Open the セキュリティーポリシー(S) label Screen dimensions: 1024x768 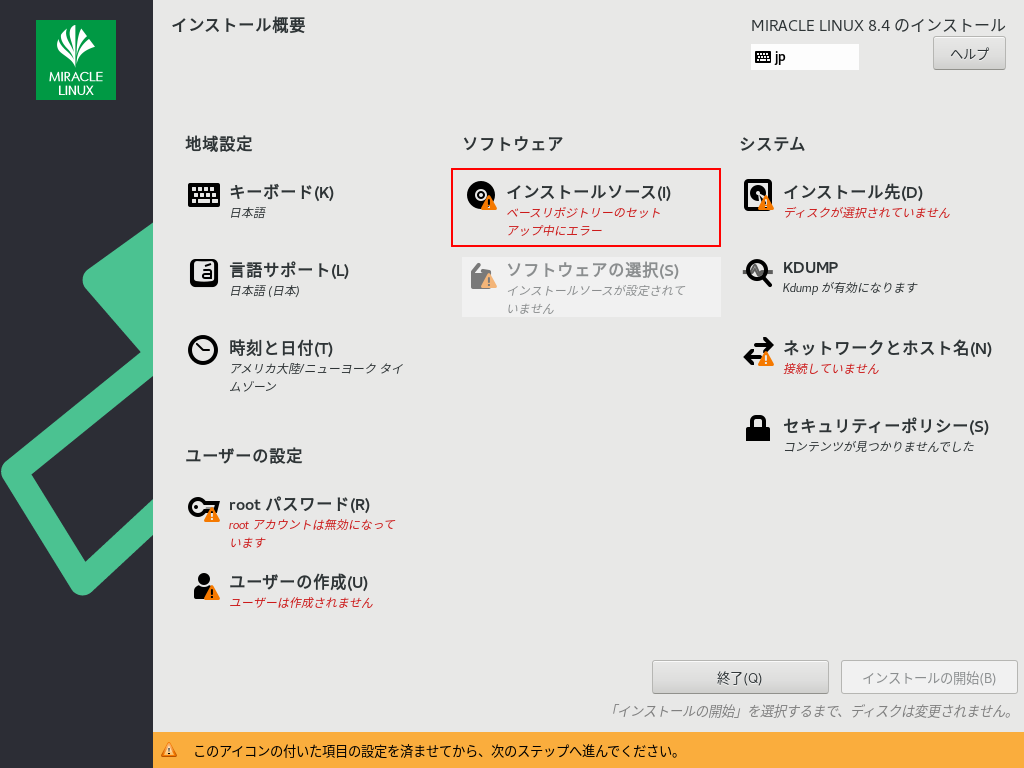885,426
